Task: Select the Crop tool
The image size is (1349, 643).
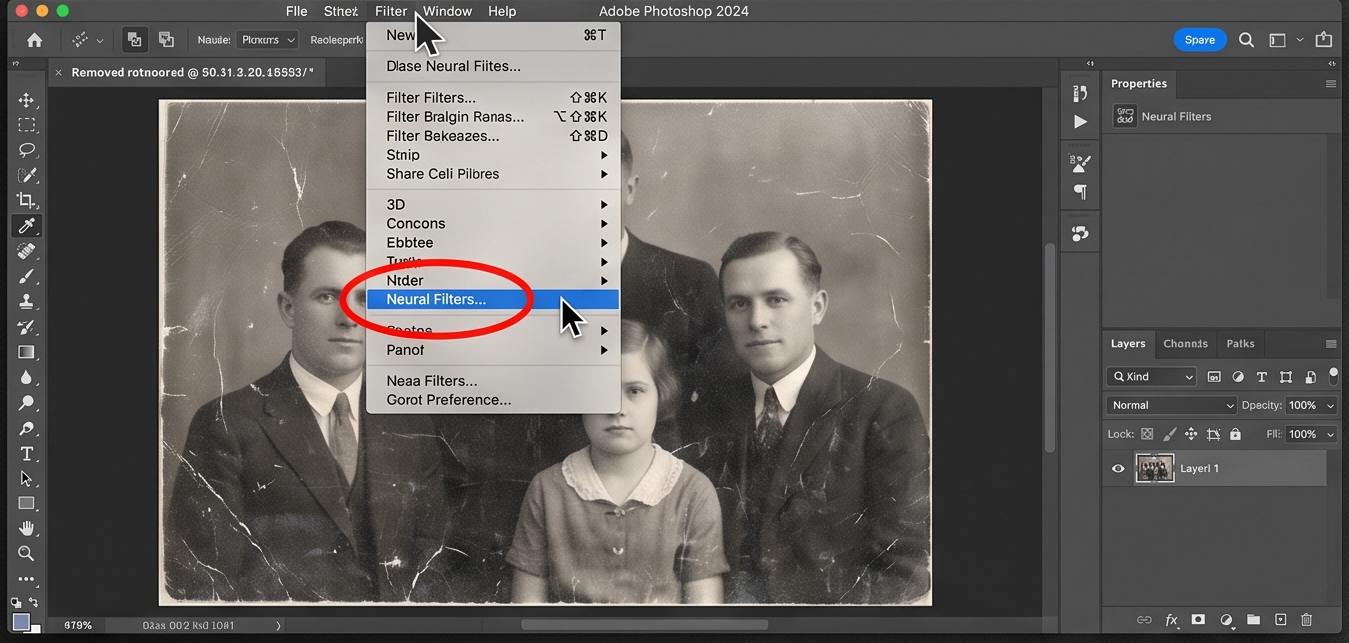Action: [26, 201]
